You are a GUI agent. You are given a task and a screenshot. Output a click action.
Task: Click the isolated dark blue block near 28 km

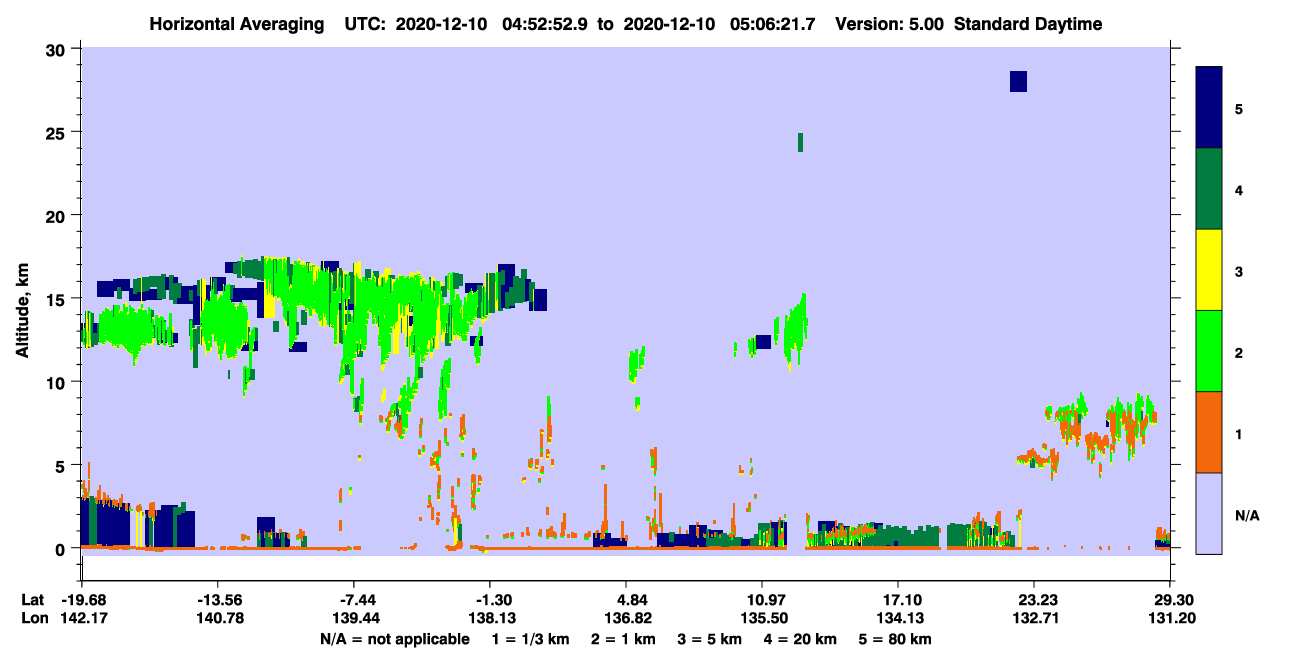(x=1018, y=81)
